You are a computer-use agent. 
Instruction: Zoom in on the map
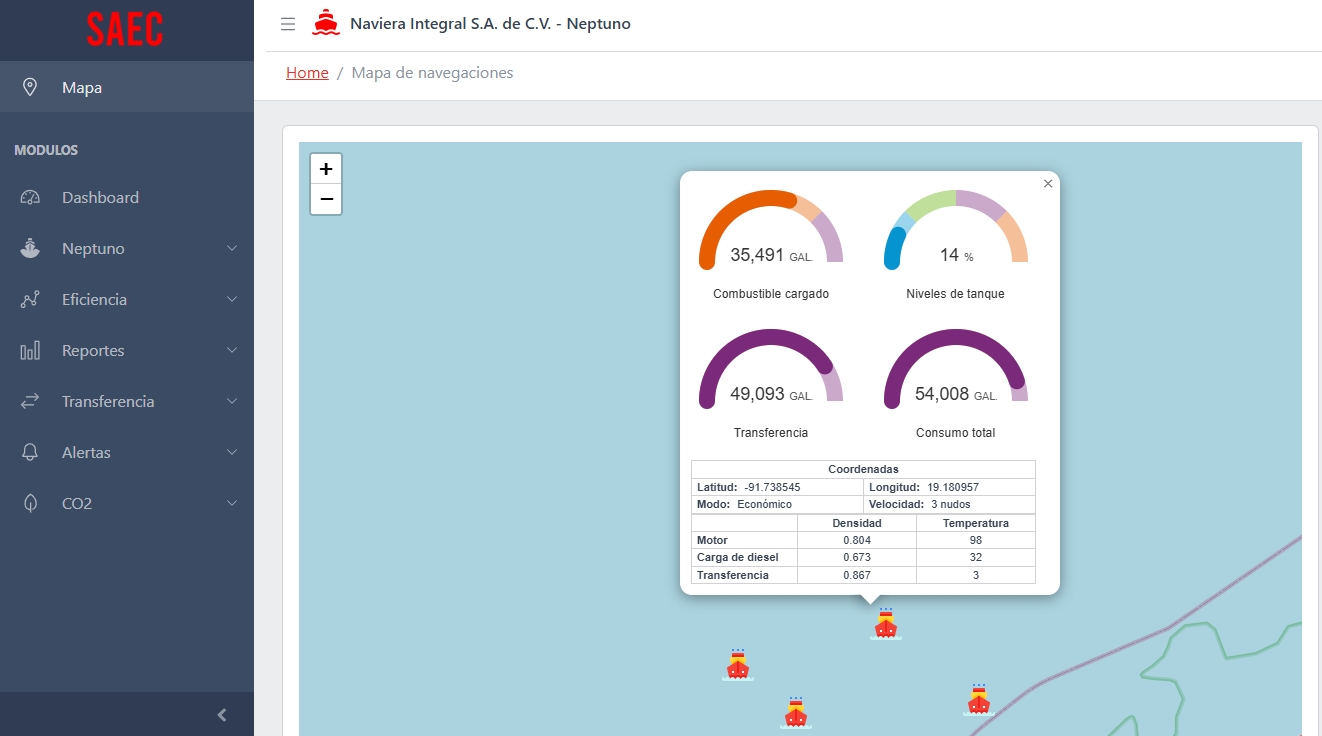[x=326, y=169]
